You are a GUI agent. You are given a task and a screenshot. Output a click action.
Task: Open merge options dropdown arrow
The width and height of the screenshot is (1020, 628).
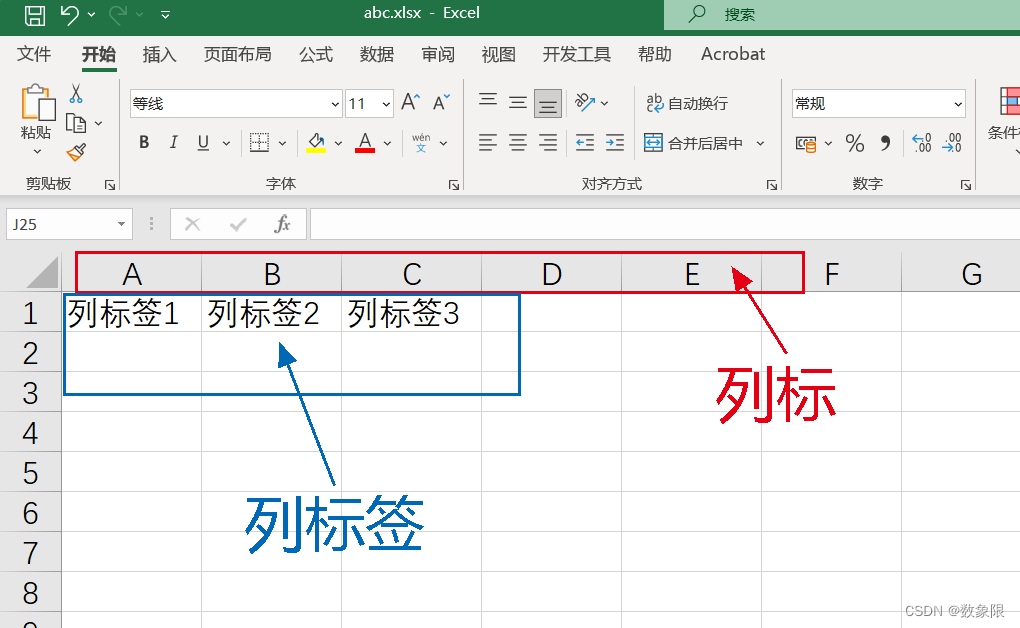[x=760, y=143]
